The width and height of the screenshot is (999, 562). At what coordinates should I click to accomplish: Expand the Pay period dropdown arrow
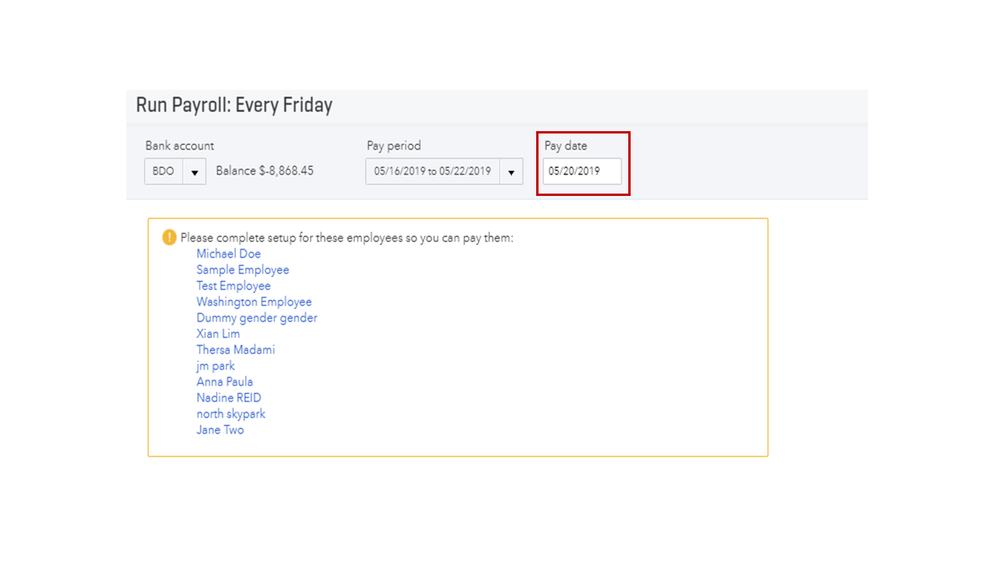click(x=511, y=172)
